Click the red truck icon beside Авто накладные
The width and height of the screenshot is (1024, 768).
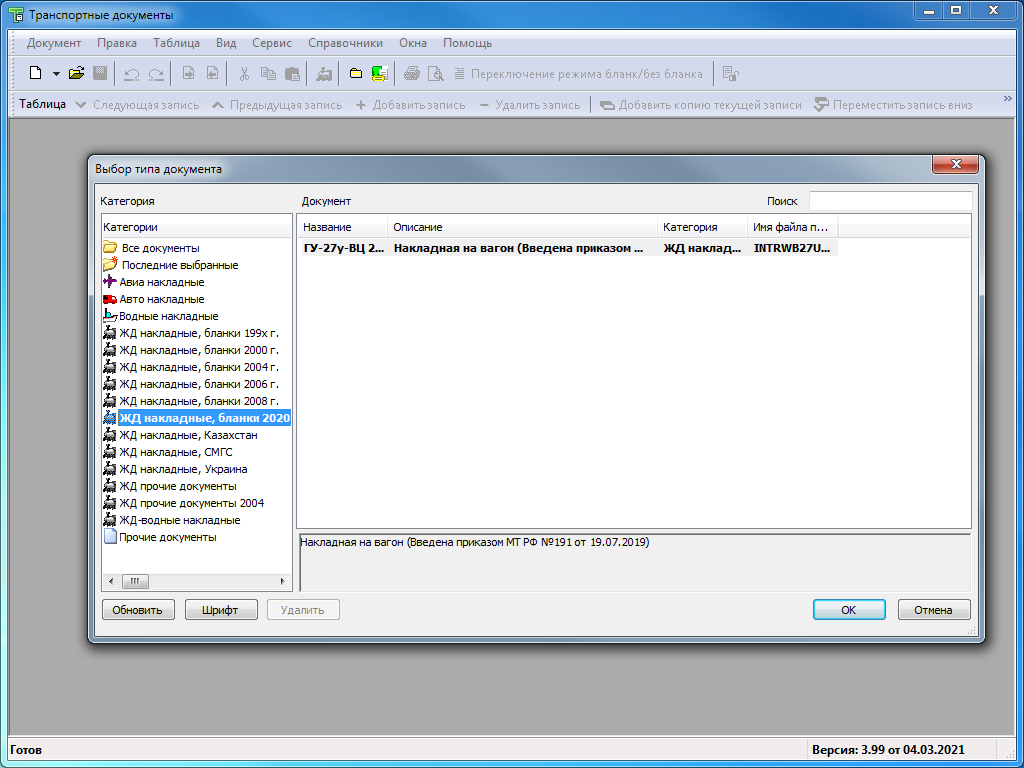point(110,299)
